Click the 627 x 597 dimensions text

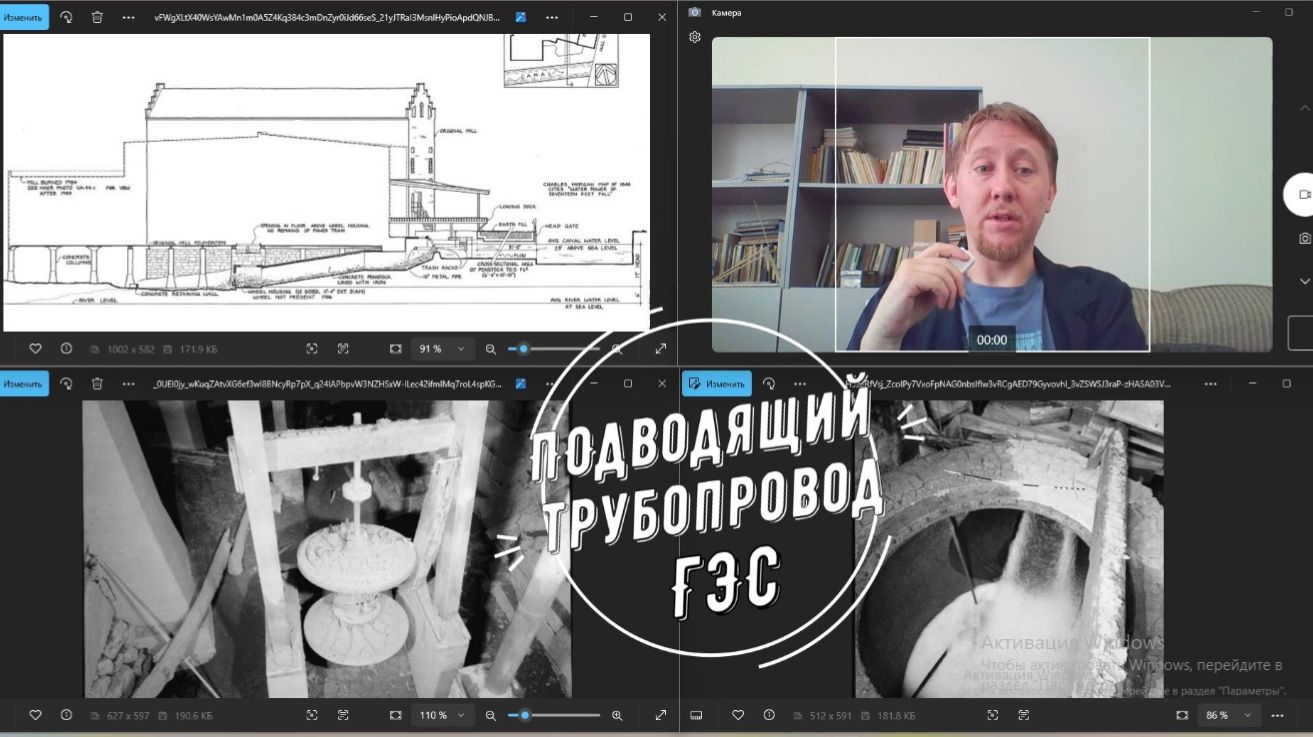[x=127, y=715]
